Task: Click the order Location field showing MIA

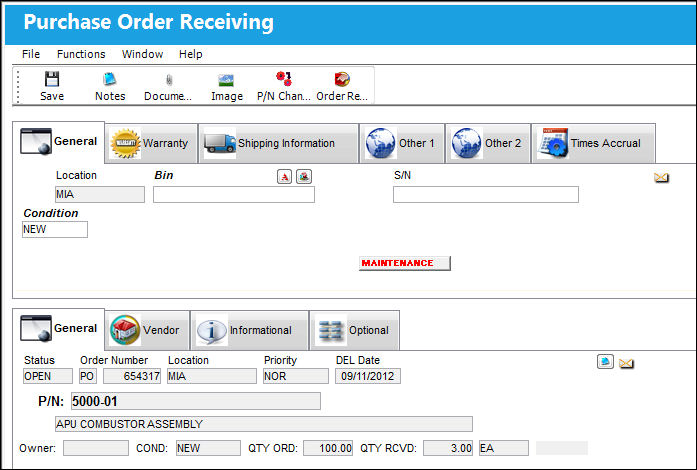Action: click(x=212, y=376)
